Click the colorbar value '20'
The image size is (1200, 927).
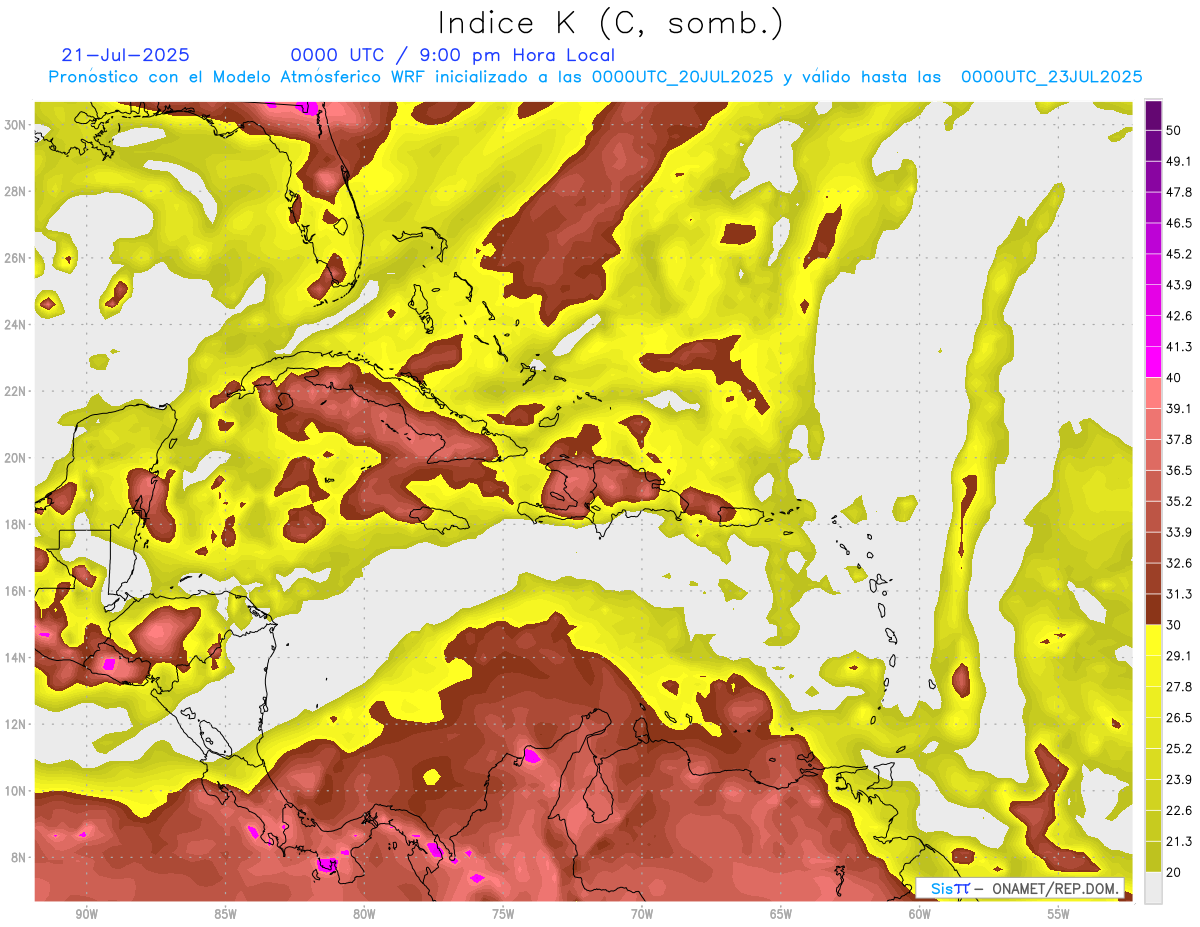pyautogui.click(x=1176, y=872)
